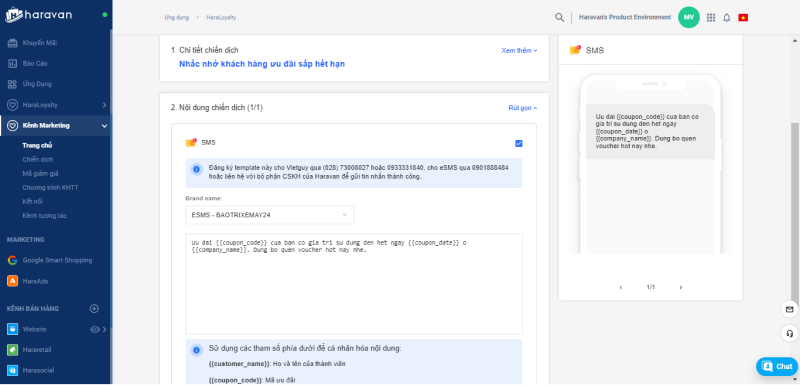Image resolution: width=800 pixels, height=385 pixels.
Task: Select Mã giảm giá menu item
Action: [x=40, y=173]
